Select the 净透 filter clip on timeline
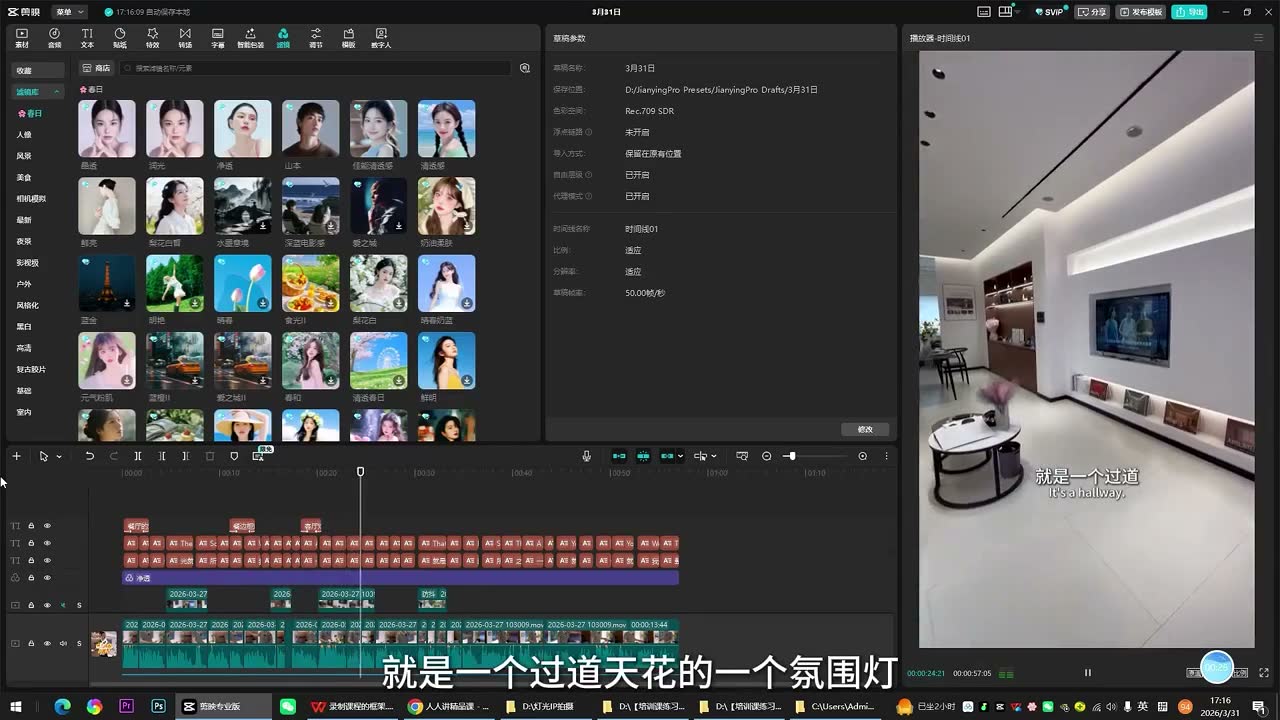The width and height of the screenshot is (1280, 720). click(400, 578)
